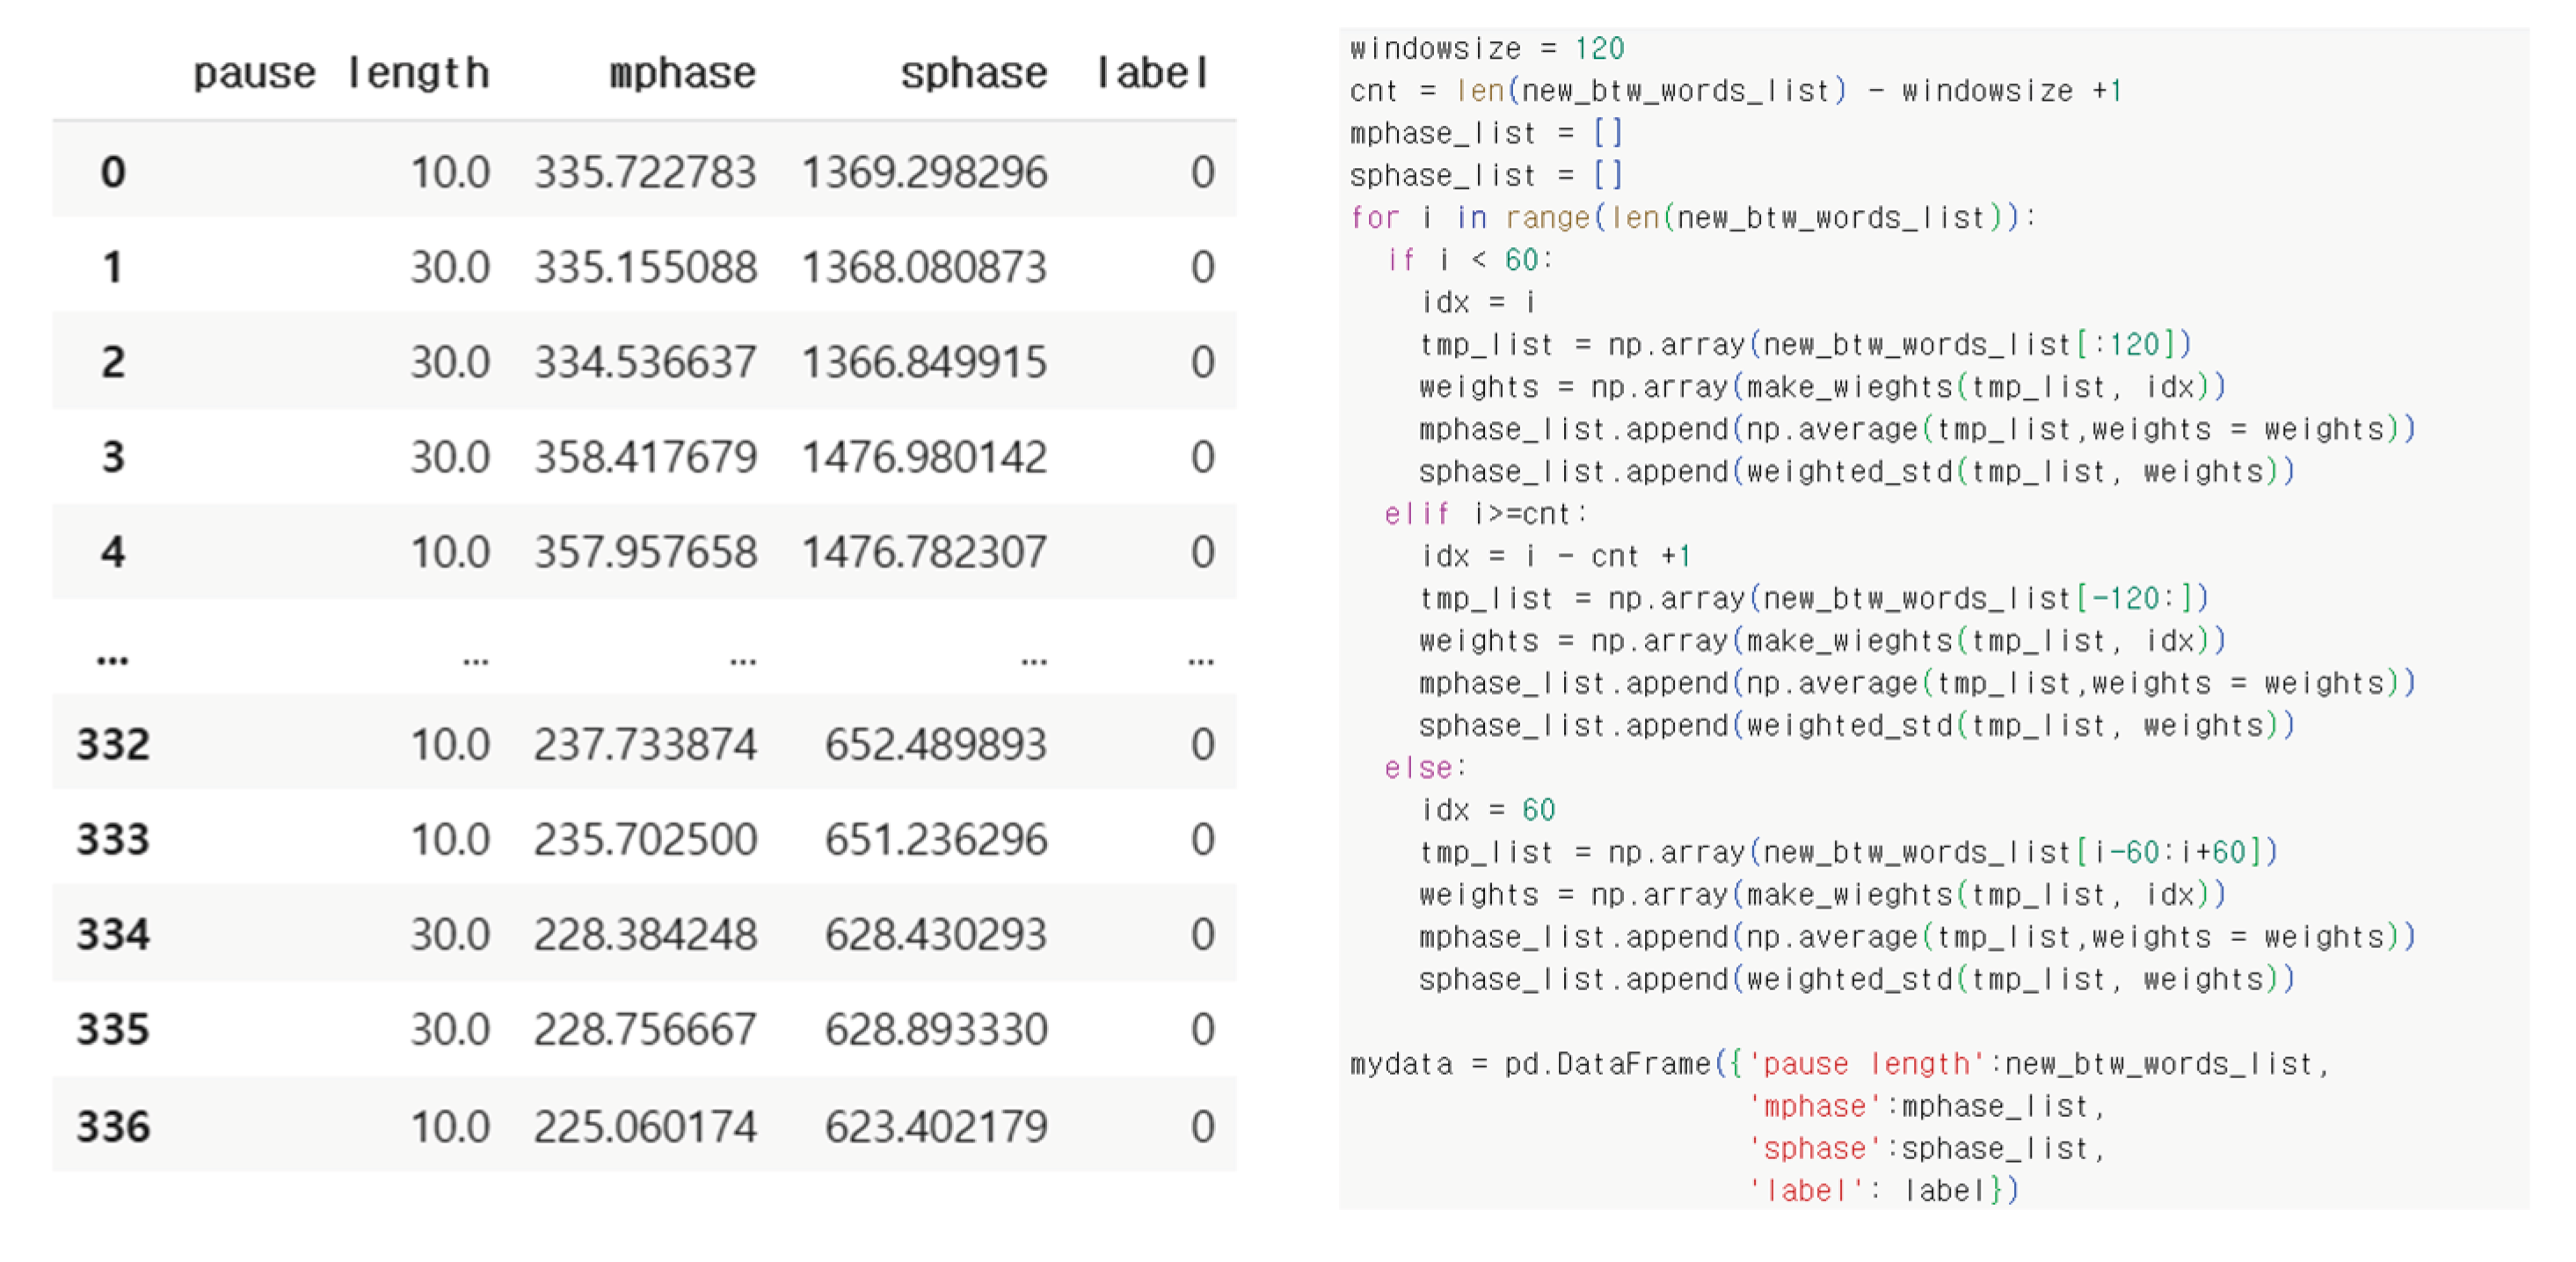Image resolution: width=2576 pixels, height=1262 pixels.
Task: Select row index 3 in the table
Action: point(113,457)
